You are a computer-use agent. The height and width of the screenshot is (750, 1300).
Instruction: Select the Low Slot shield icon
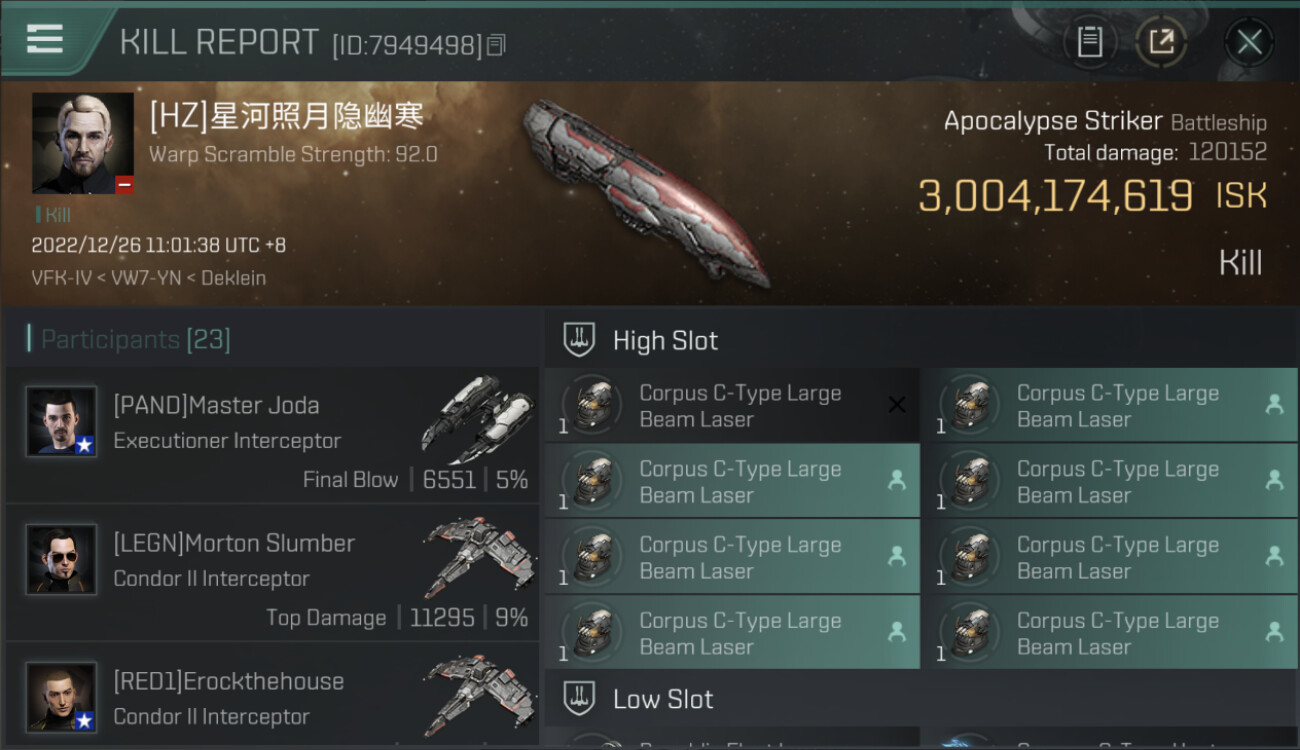coord(579,698)
